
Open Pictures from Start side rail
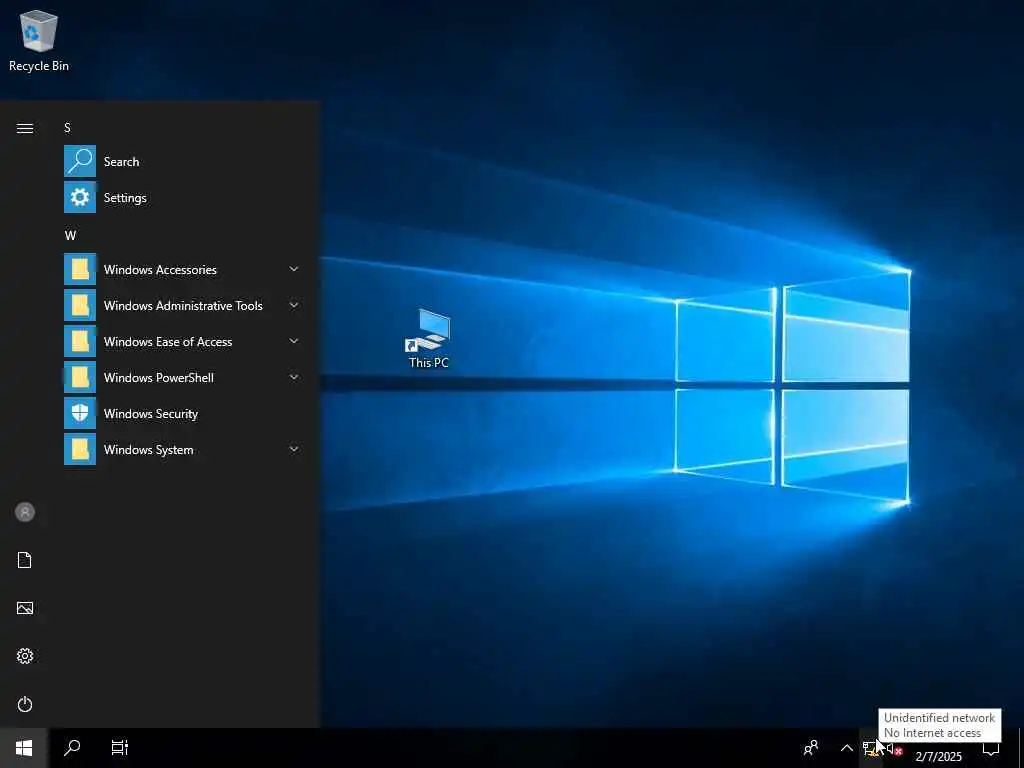[x=25, y=608]
